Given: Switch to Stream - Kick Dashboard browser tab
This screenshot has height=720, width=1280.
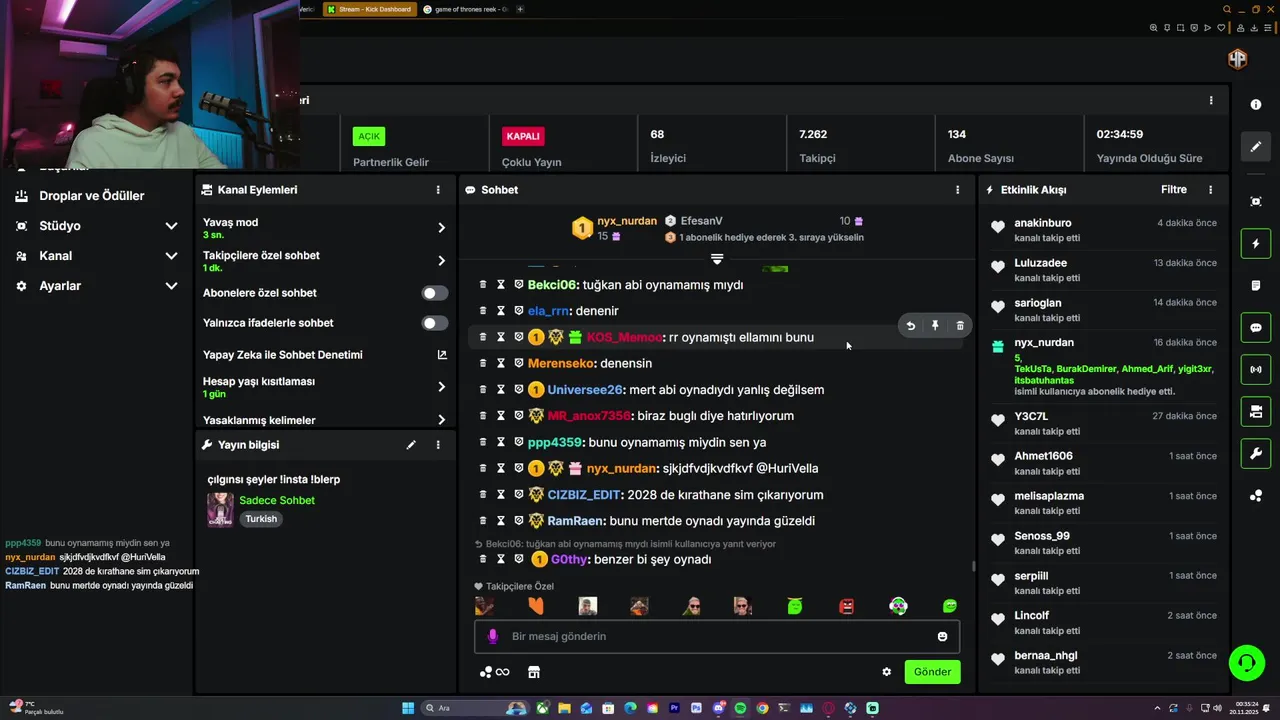Looking at the screenshot, I should click(x=369, y=9).
